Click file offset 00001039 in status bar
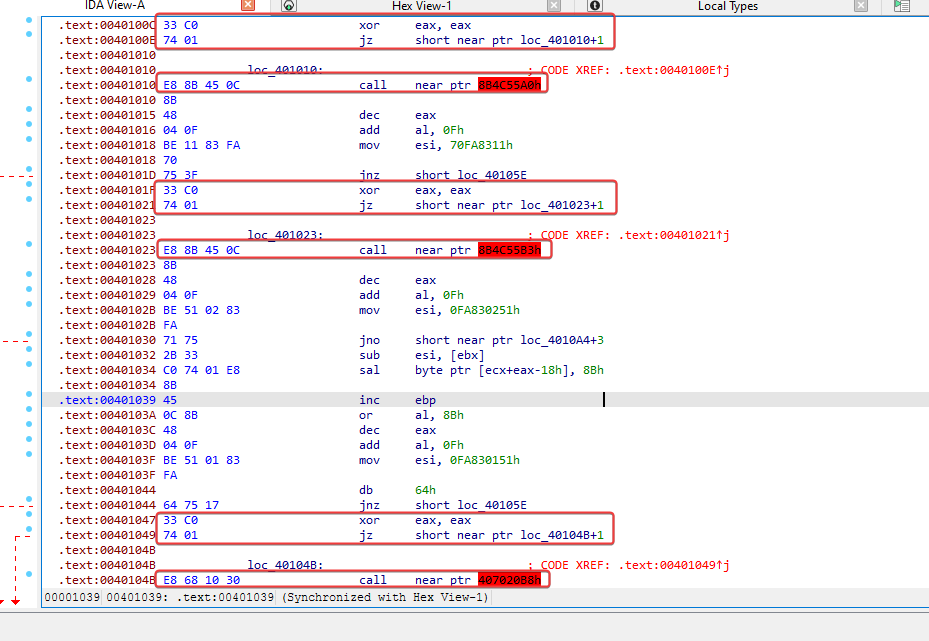 (72, 597)
